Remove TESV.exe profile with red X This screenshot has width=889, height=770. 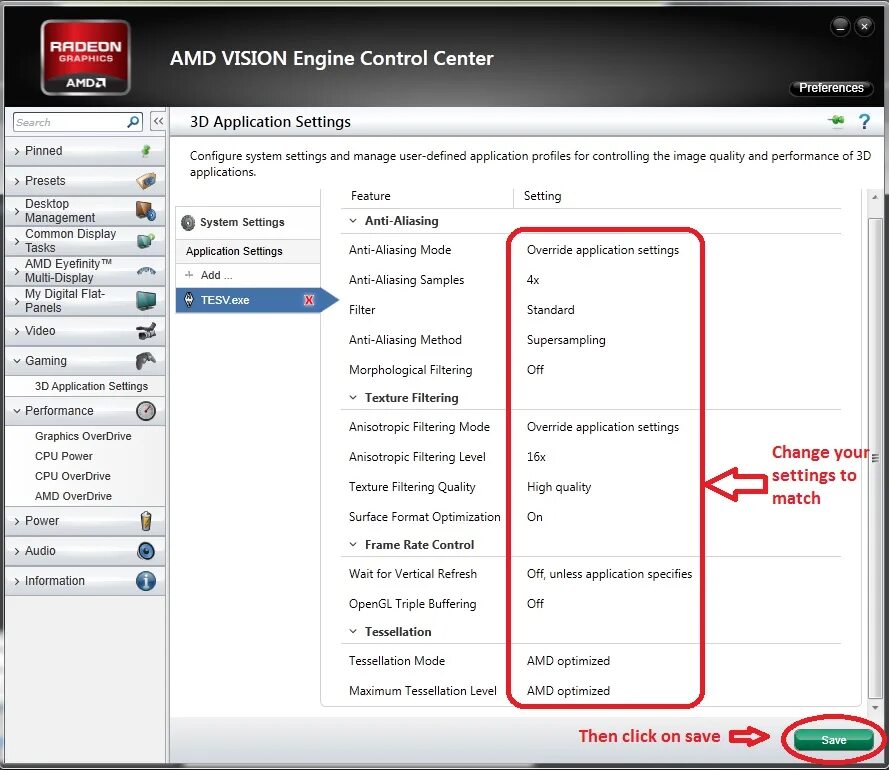click(309, 300)
